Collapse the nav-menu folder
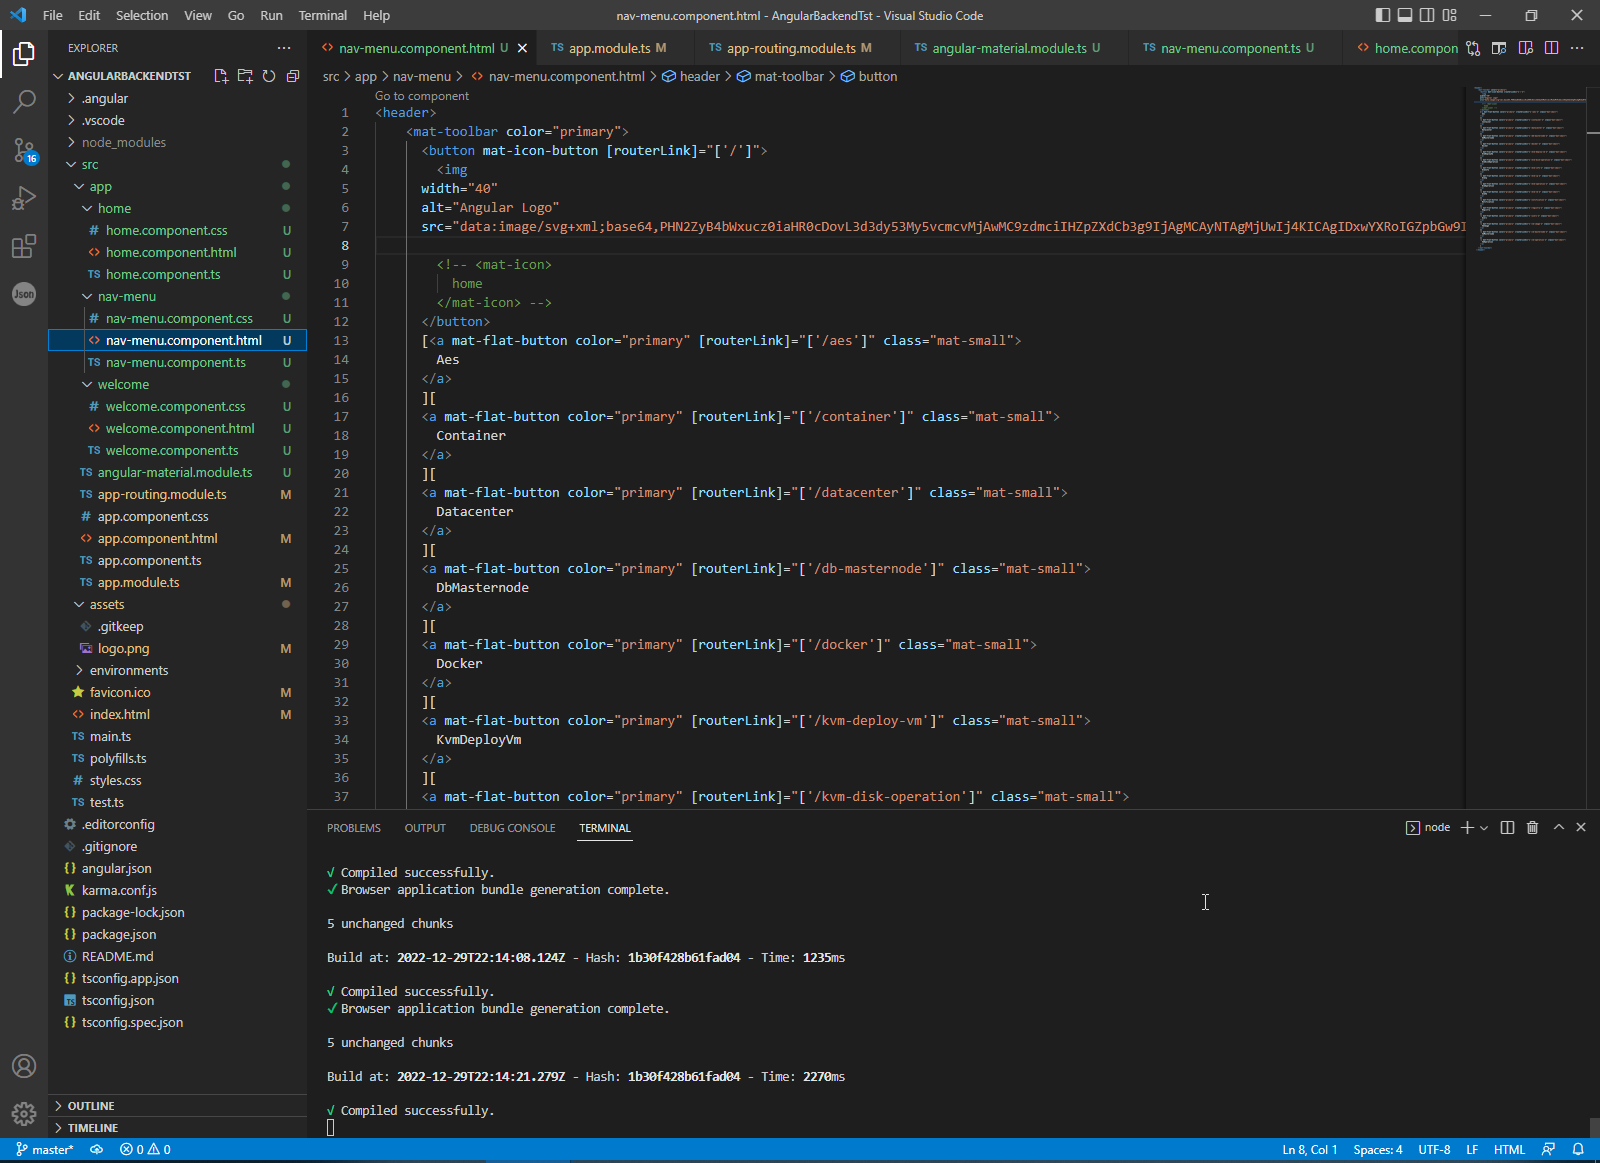The height and width of the screenshot is (1163, 1600). (126, 296)
